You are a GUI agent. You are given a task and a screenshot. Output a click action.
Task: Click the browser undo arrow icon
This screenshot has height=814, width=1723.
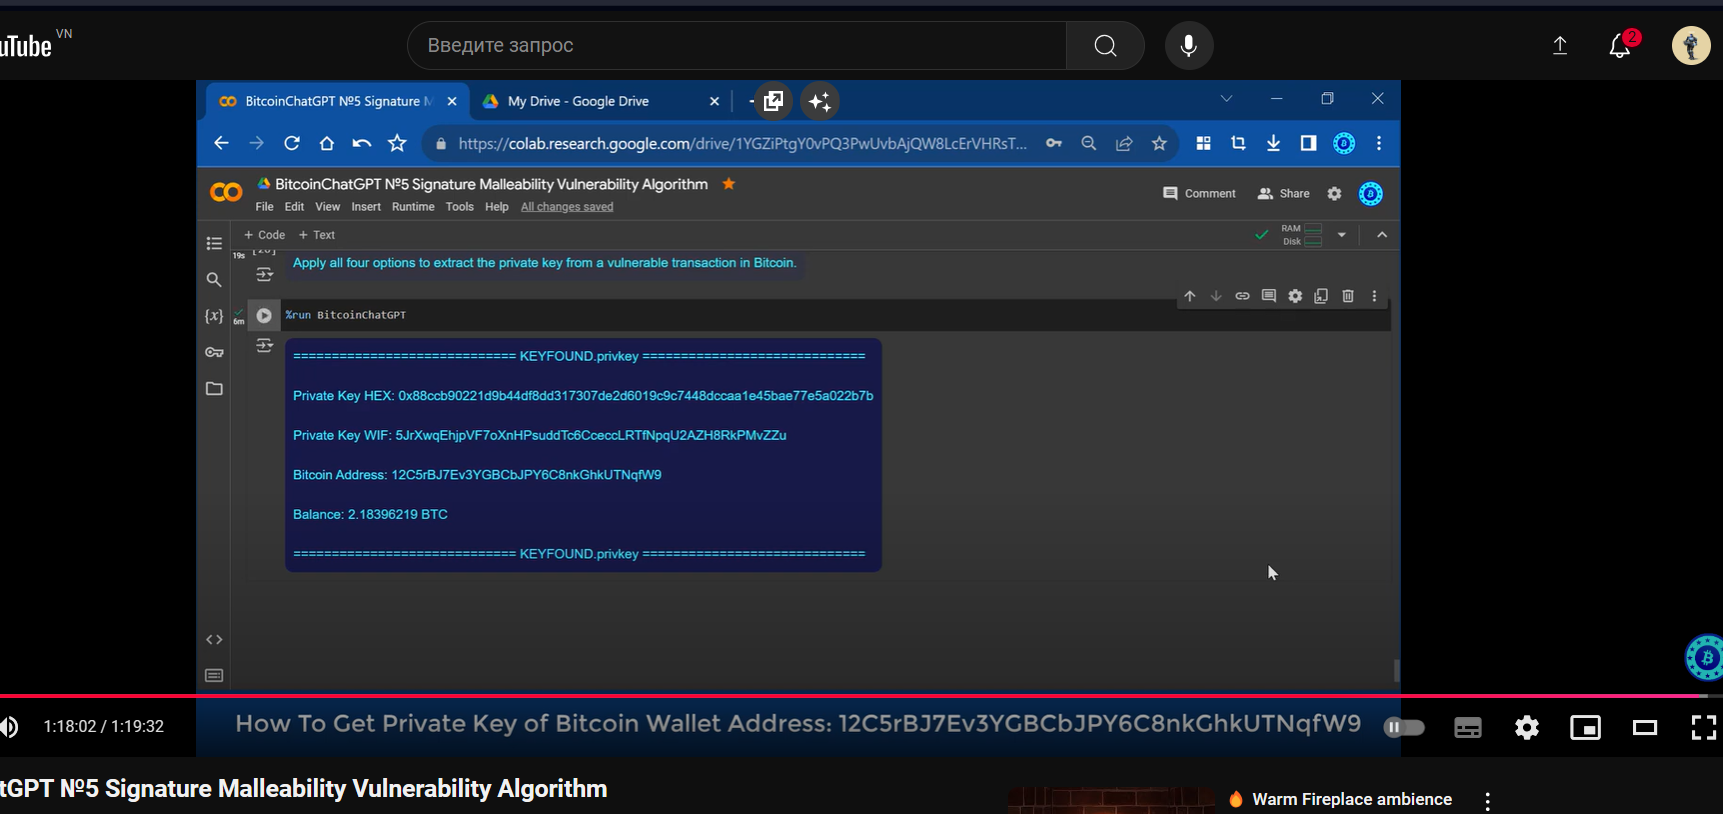click(361, 143)
